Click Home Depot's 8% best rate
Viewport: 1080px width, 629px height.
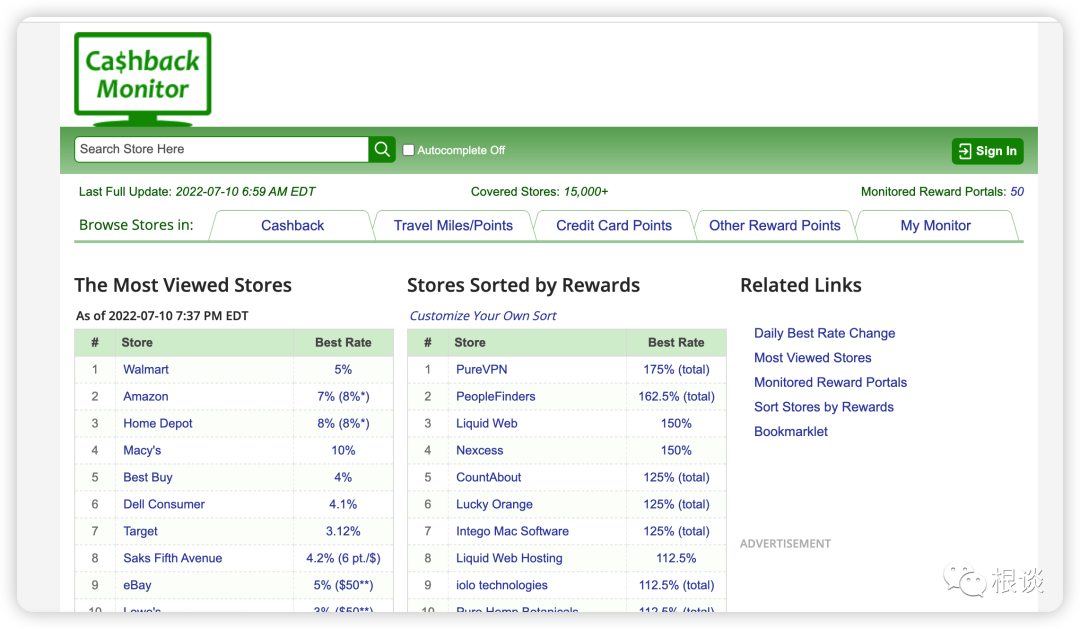pyautogui.click(x=343, y=424)
